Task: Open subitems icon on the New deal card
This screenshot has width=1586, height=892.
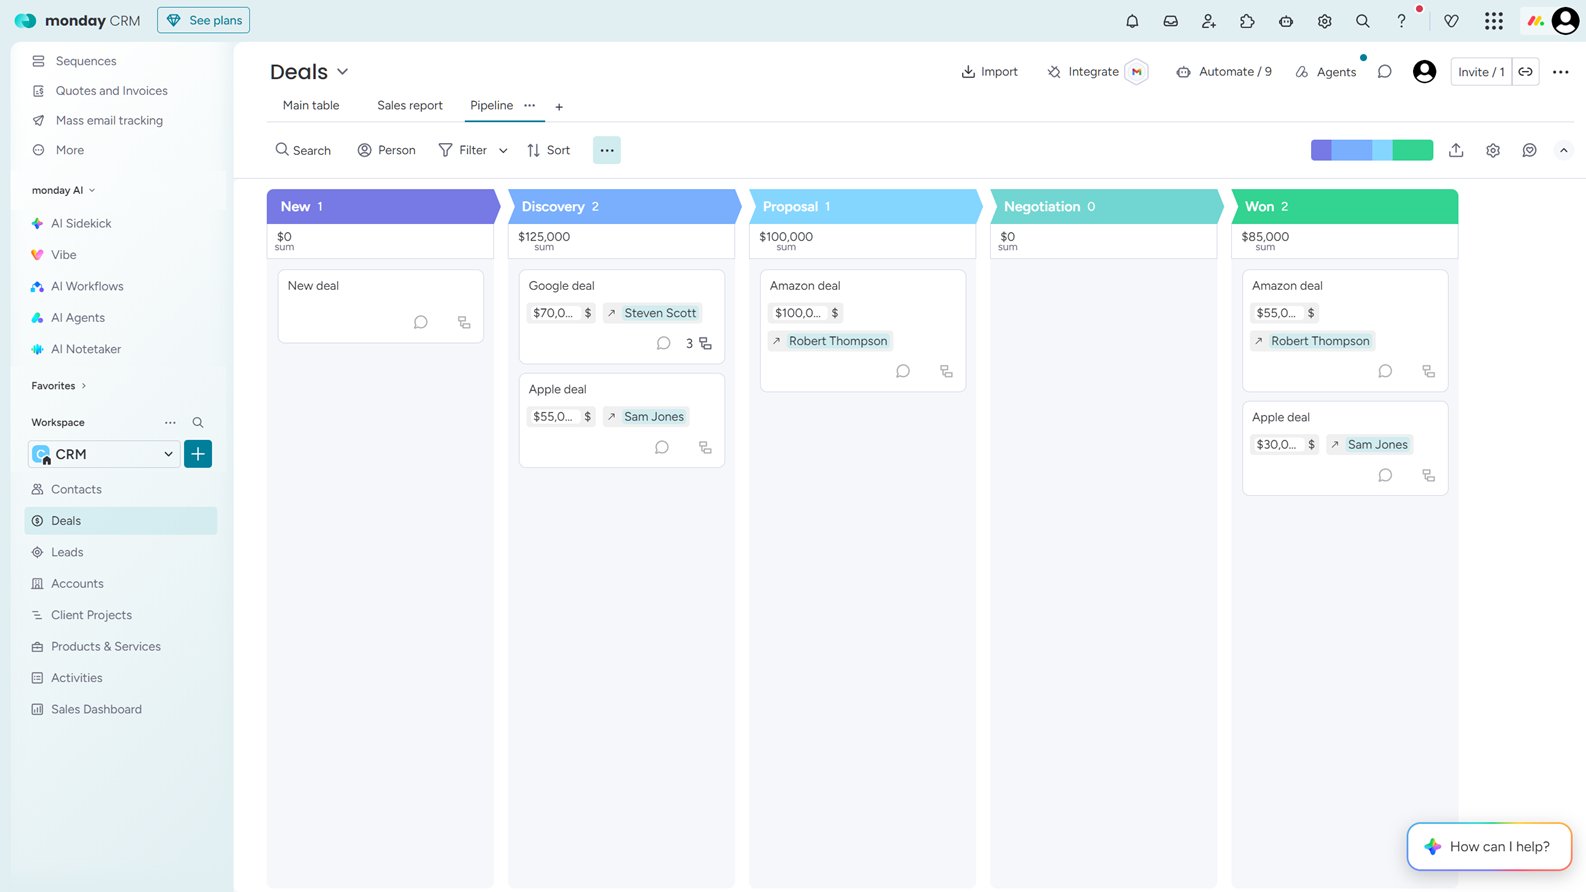Action: tap(464, 322)
